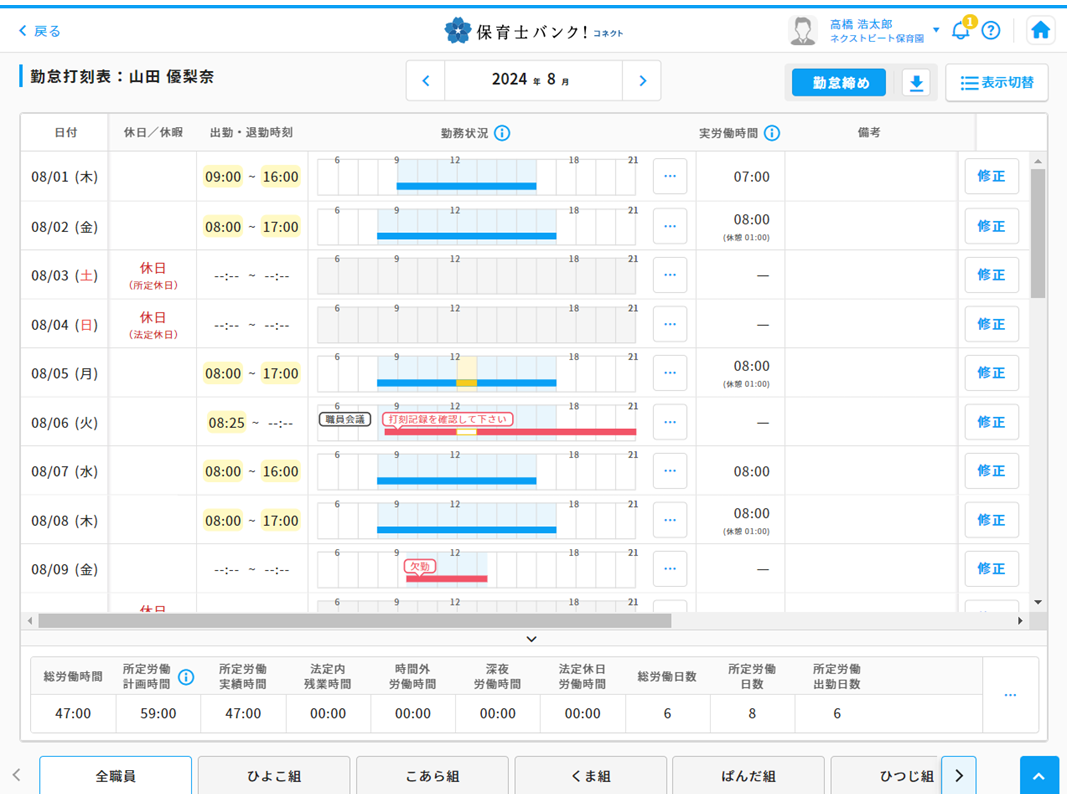View the 実労働時間 column info icon
The image size is (1067, 800).
[770, 131]
